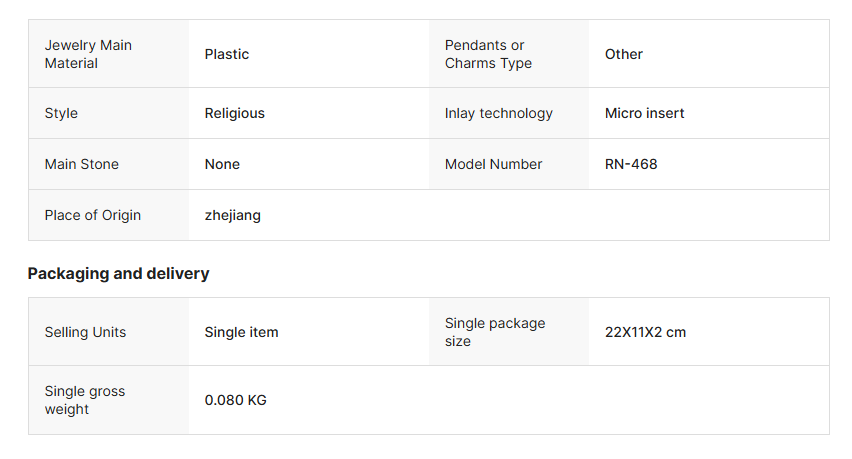Select the None value for Main Stone
Viewport: 852px width, 459px height.
222,164
